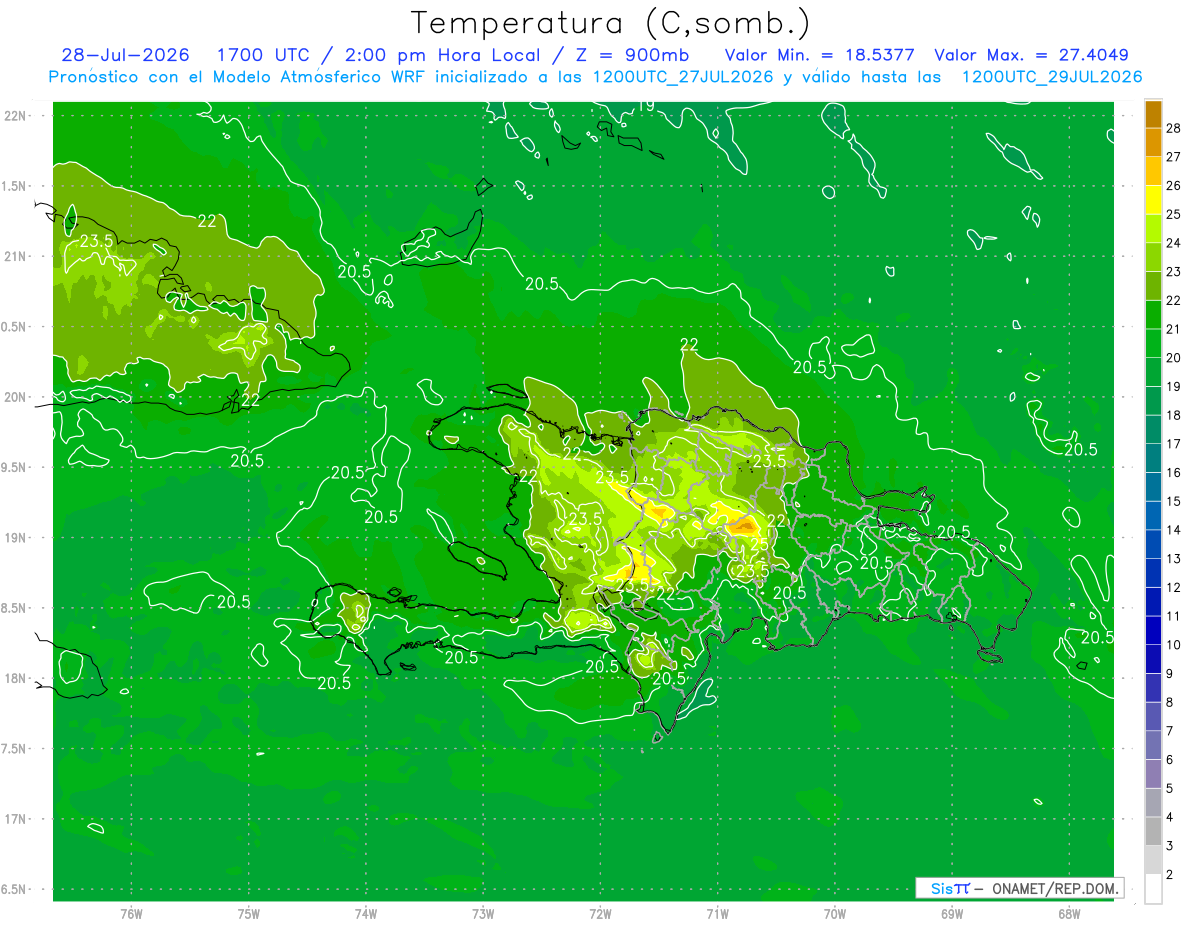Image resolution: width=1200 pixels, height=927 pixels.
Task: Click the colorbar scale number 14
Action: (1173, 530)
